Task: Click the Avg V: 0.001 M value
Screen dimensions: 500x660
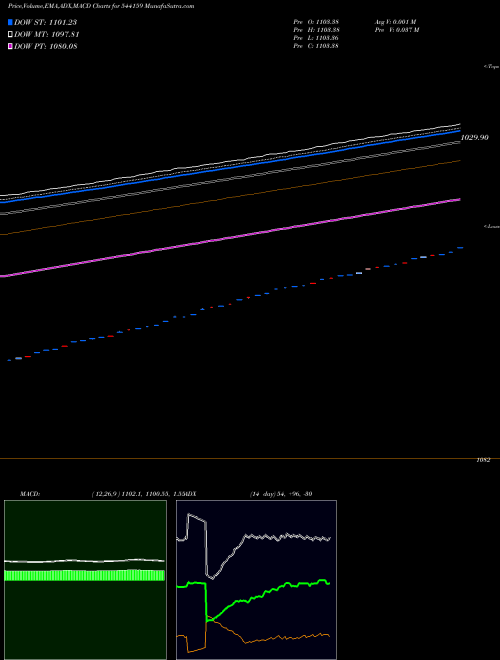Action: 396,22
